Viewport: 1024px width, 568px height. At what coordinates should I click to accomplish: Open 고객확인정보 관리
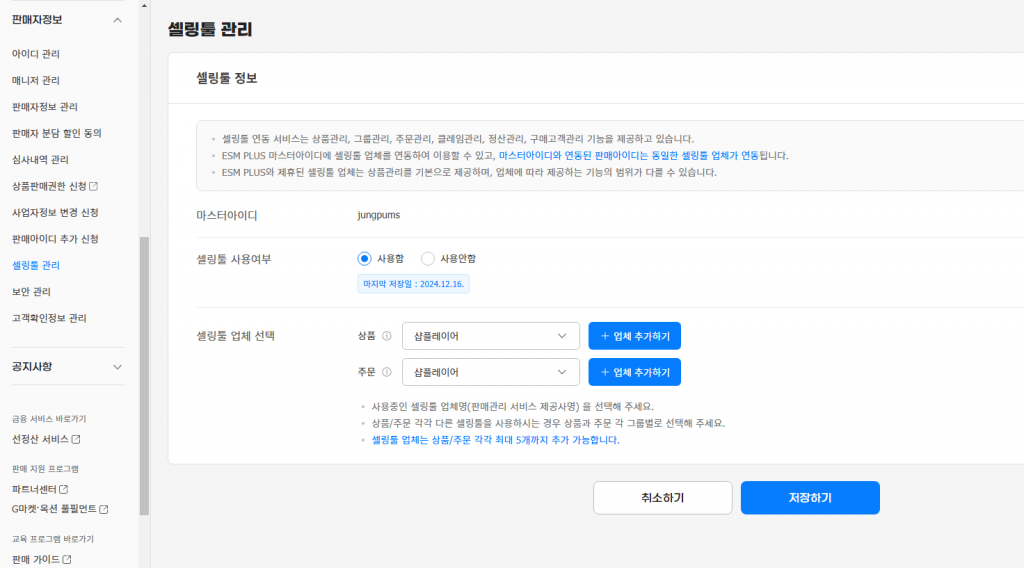coord(49,318)
